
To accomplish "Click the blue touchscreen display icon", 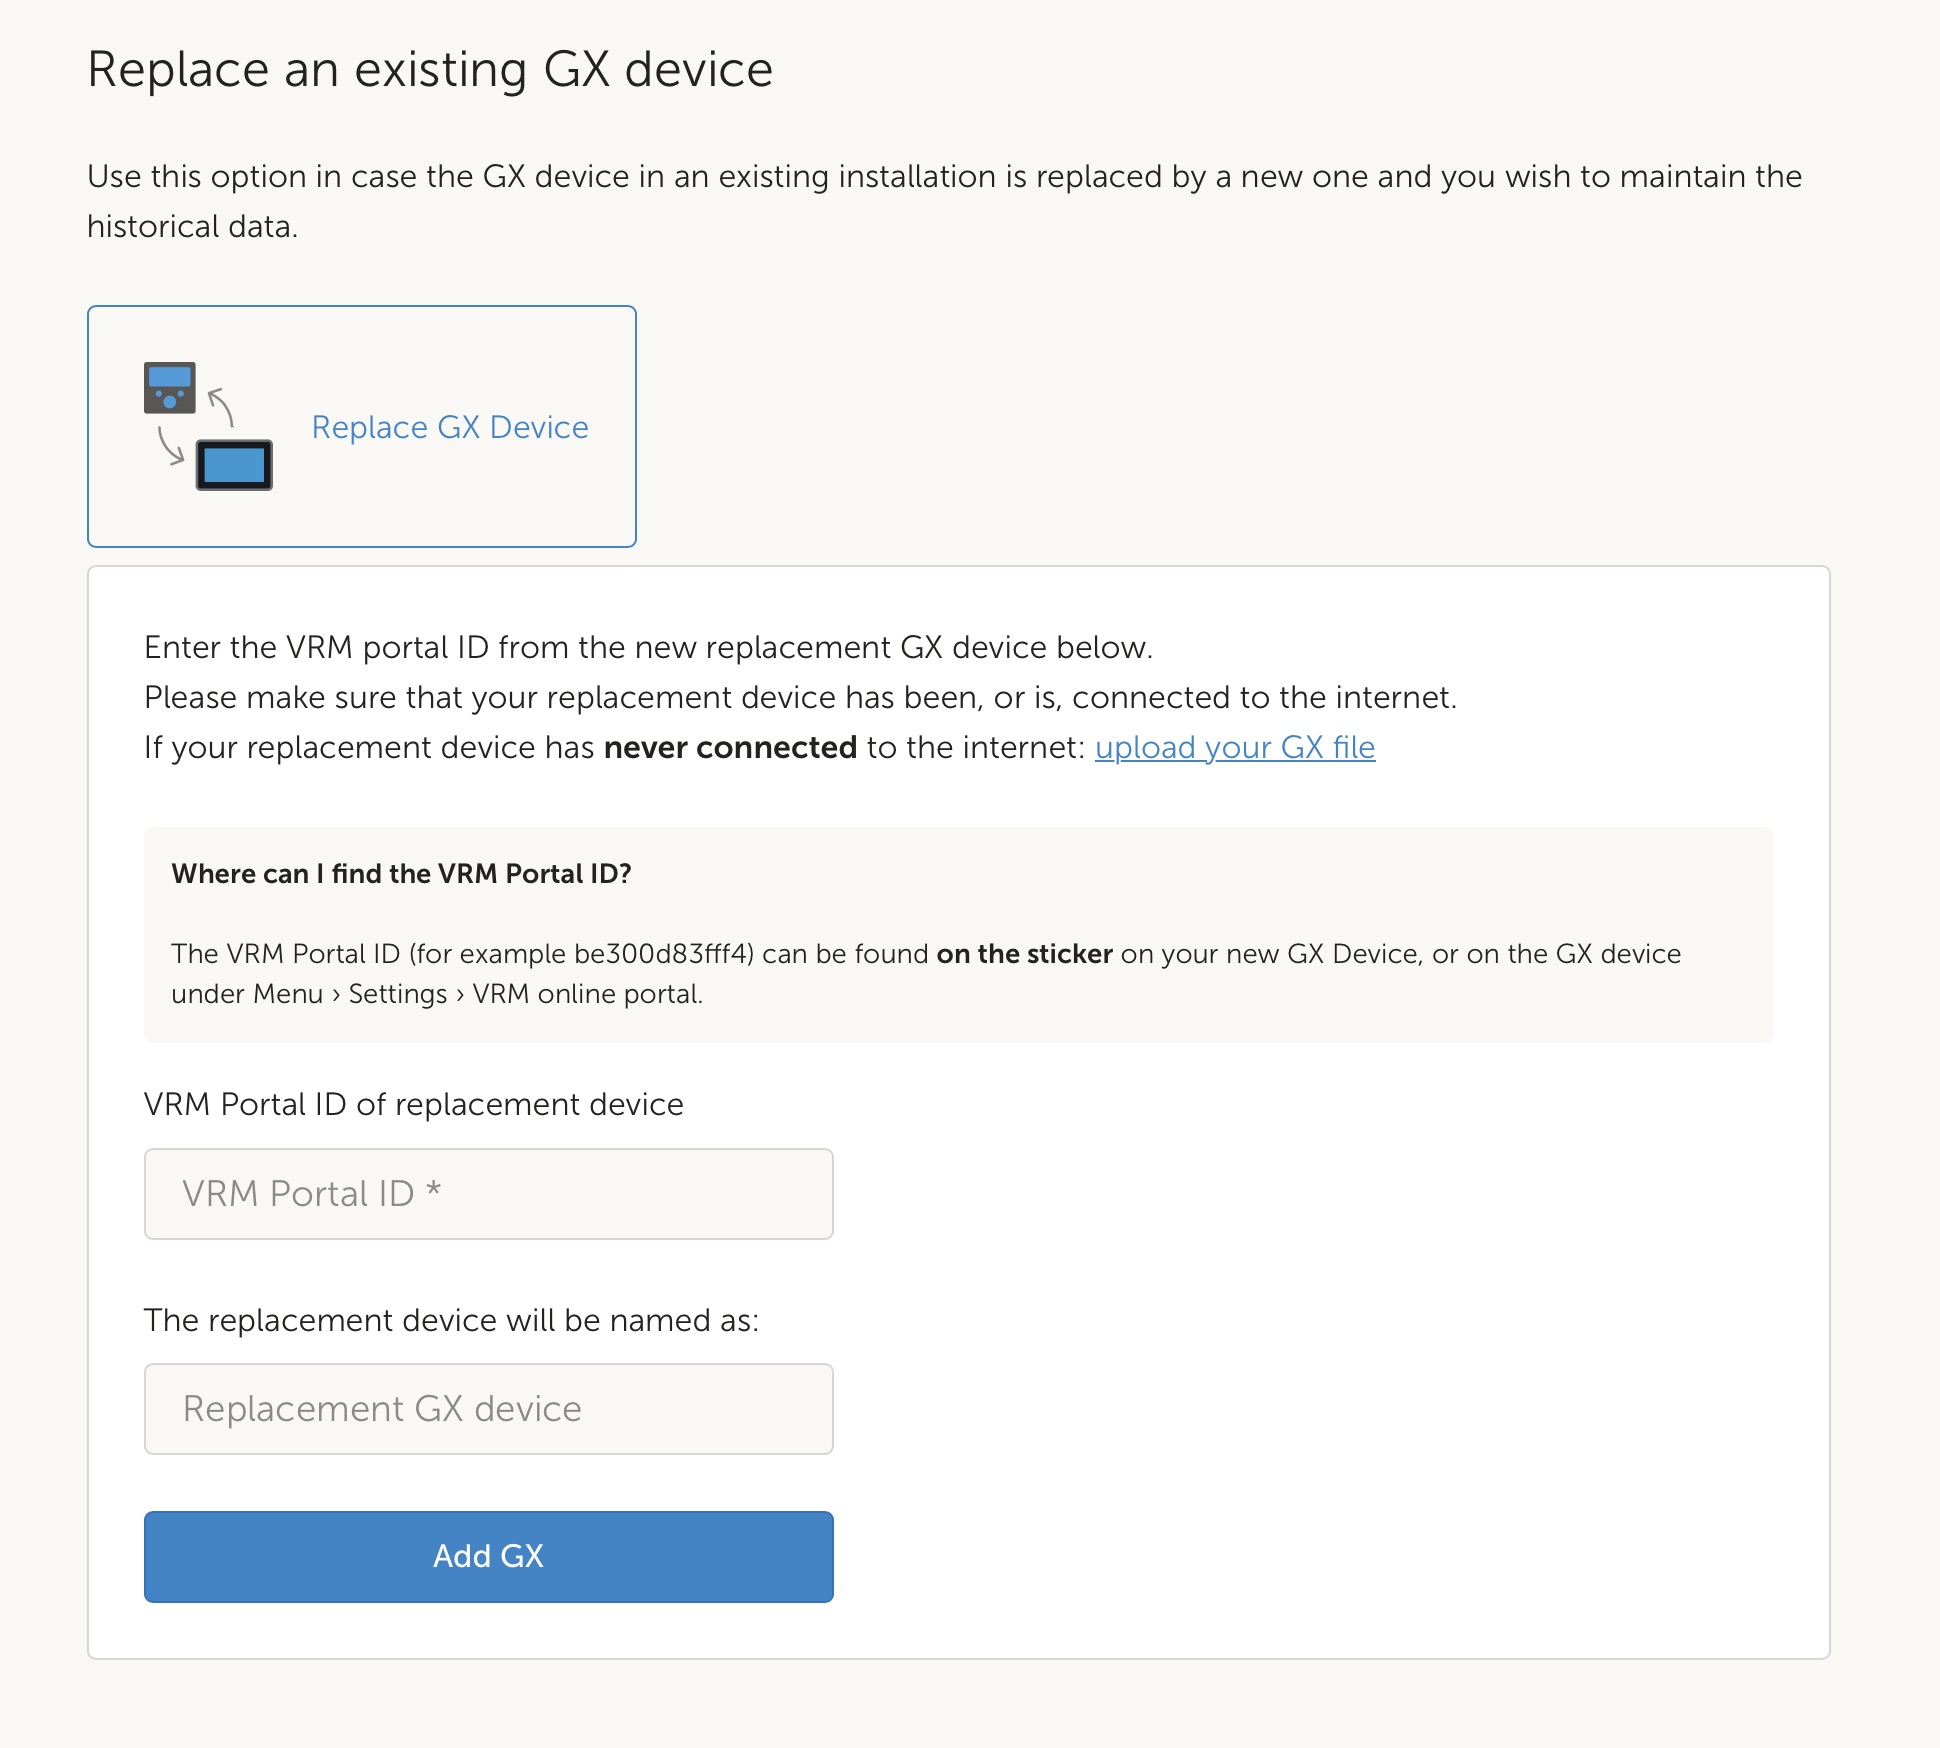I will (234, 465).
